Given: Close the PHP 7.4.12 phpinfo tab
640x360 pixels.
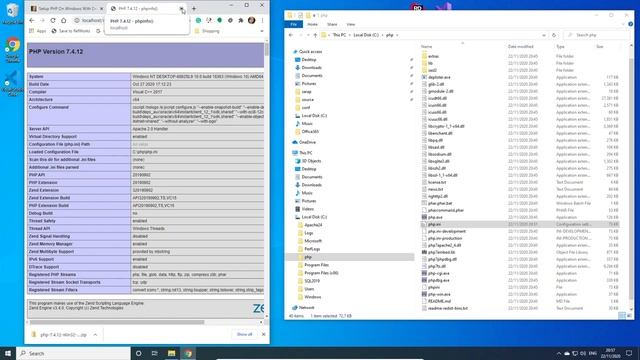Looking at the screenshot, I should click(181, 8).
